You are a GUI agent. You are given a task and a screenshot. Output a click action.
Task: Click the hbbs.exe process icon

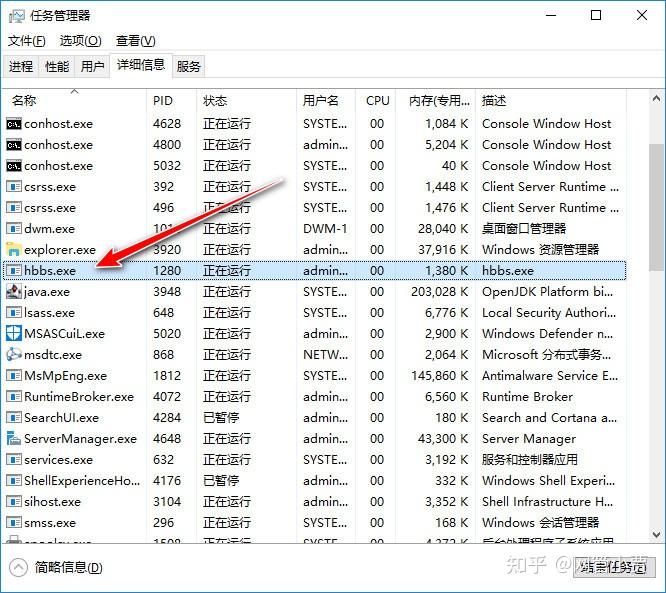[x=14, y=270]
